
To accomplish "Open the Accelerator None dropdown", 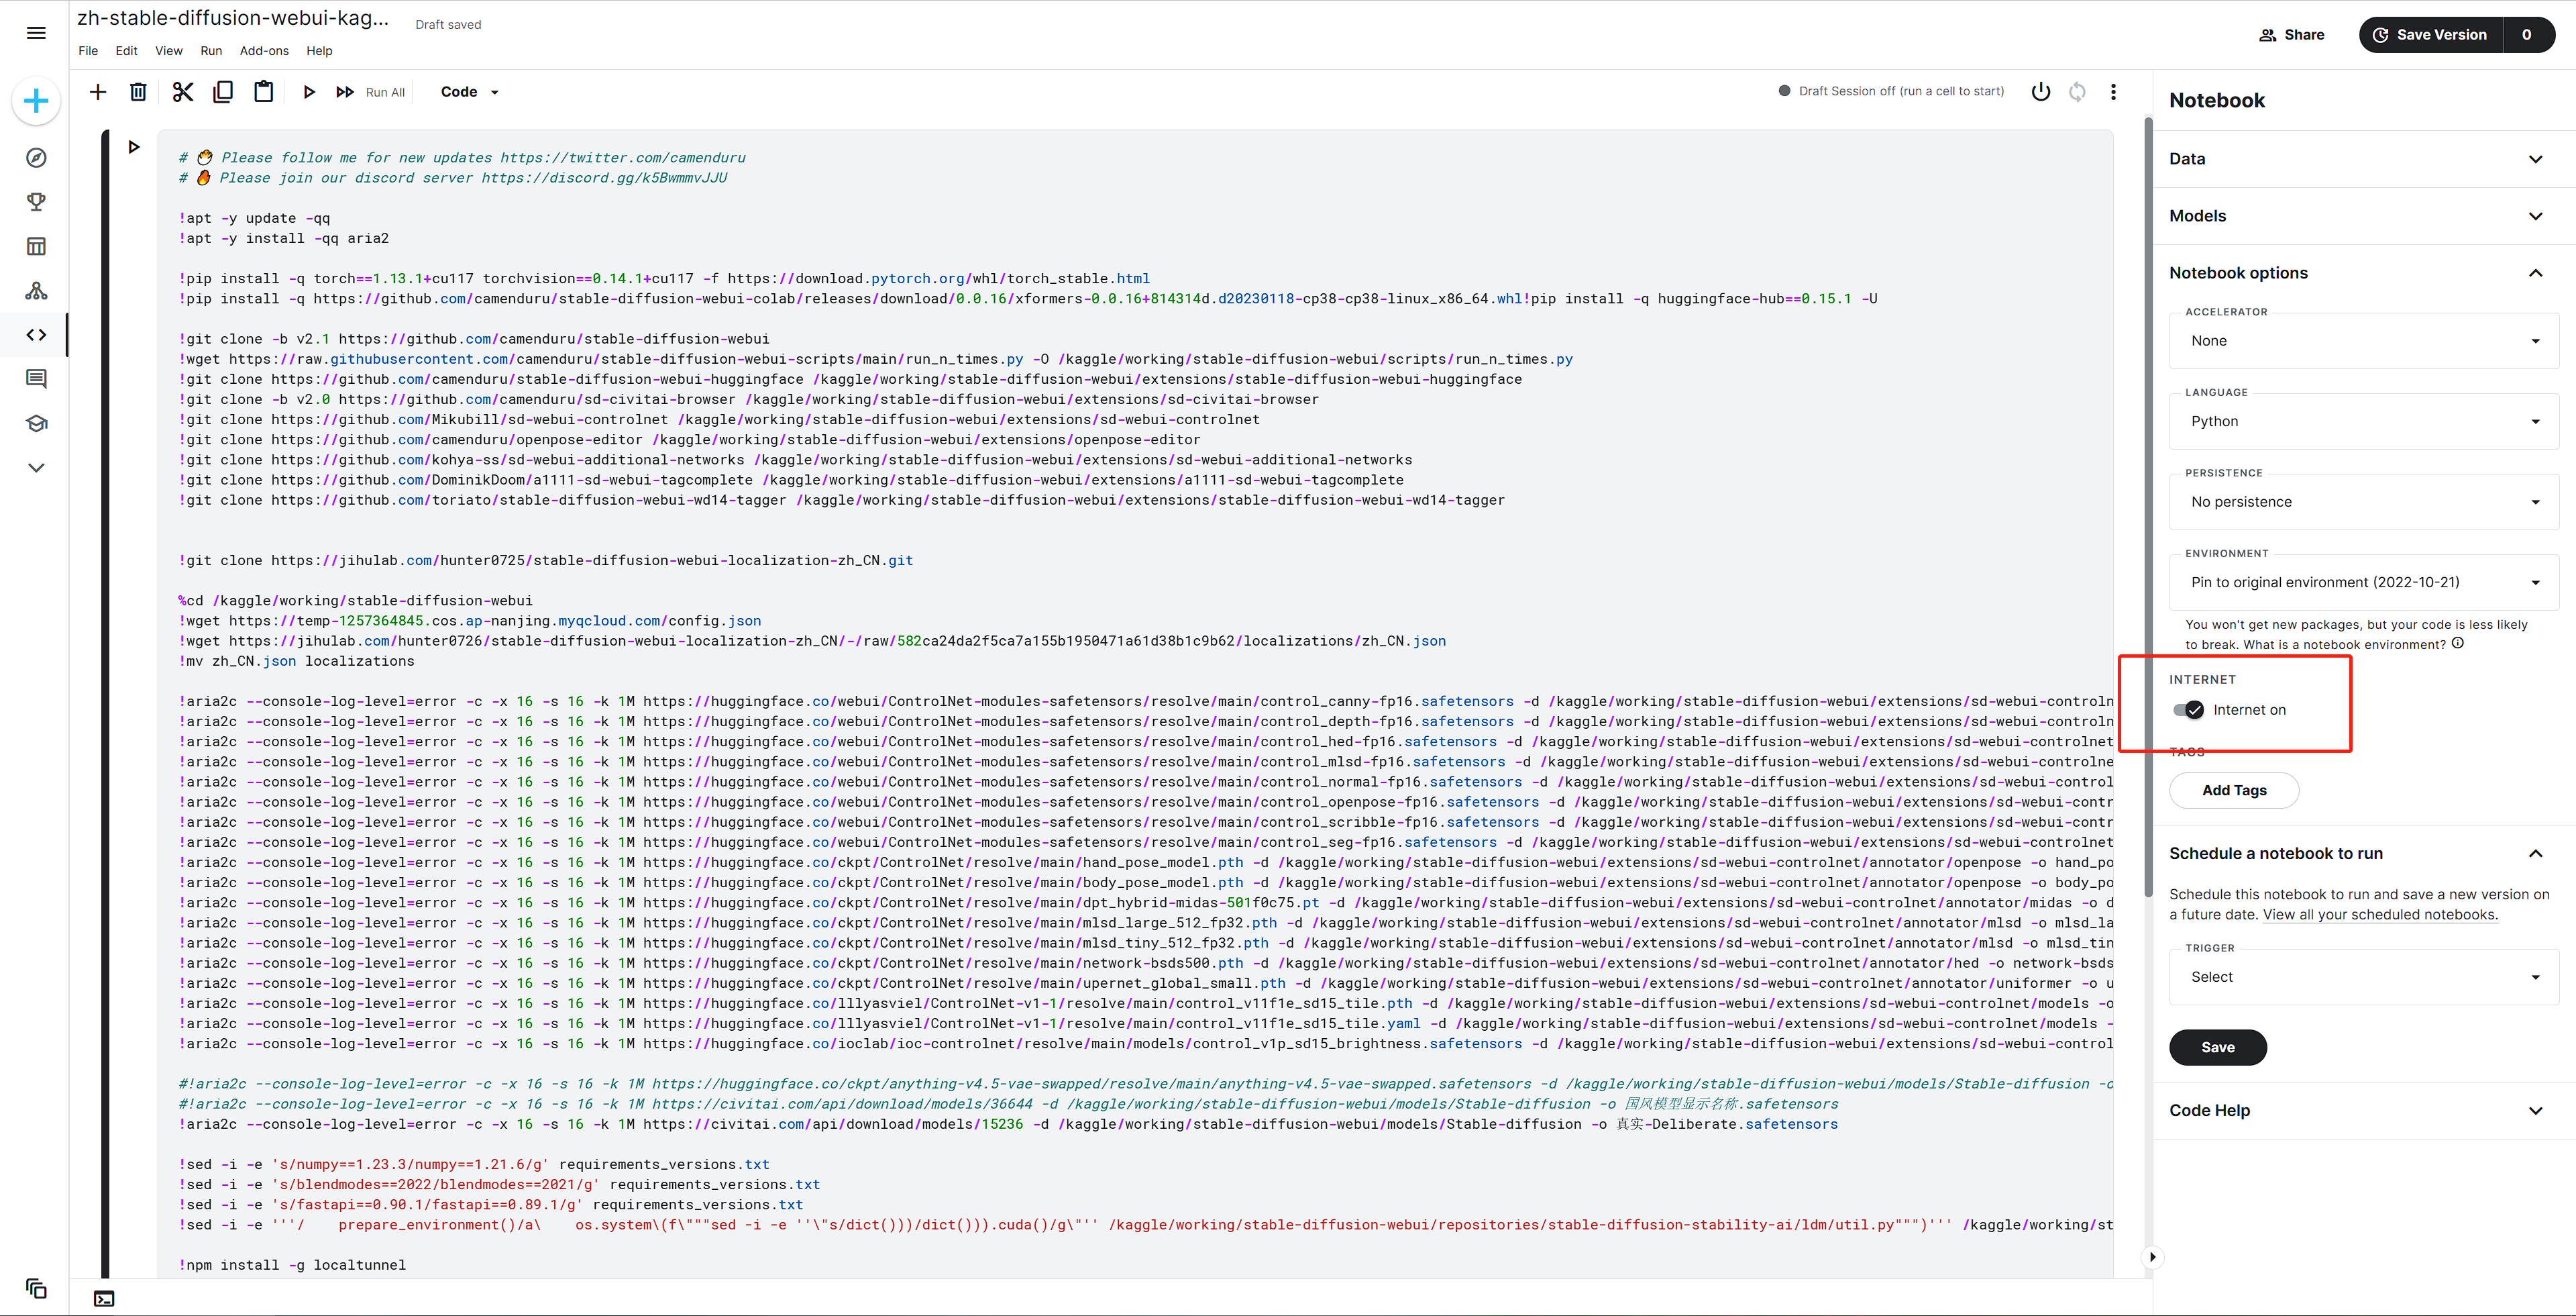I will 2363,341.
